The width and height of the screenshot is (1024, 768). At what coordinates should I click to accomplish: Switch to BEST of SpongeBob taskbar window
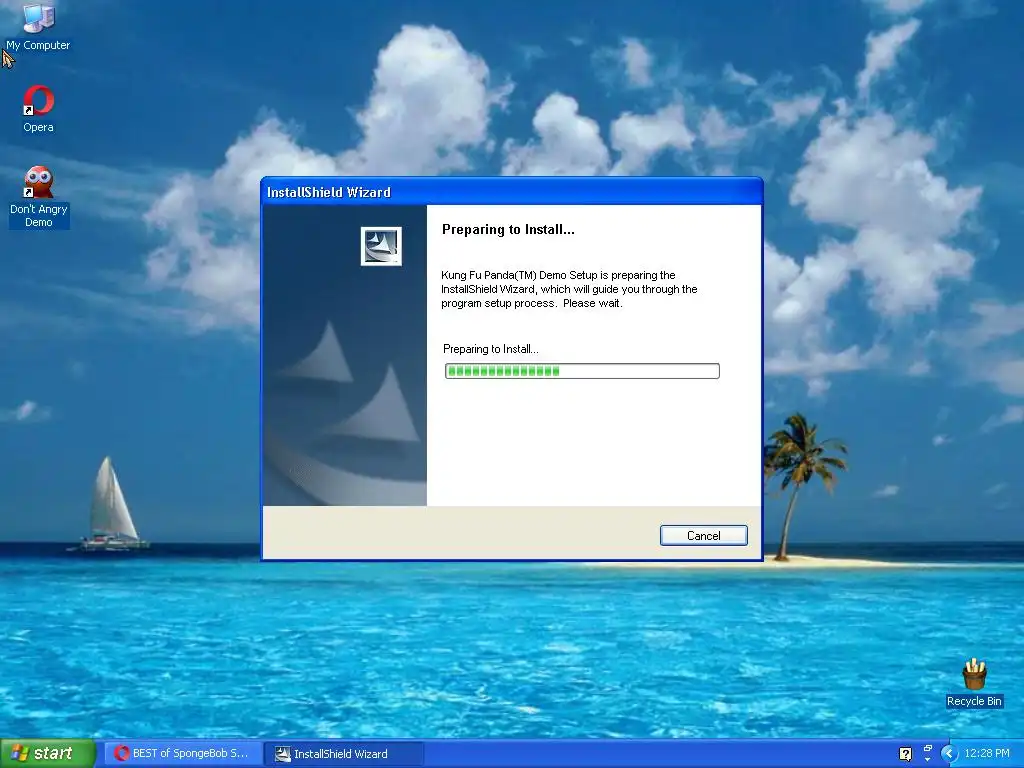pyautogui.click(x=183, y=754)
